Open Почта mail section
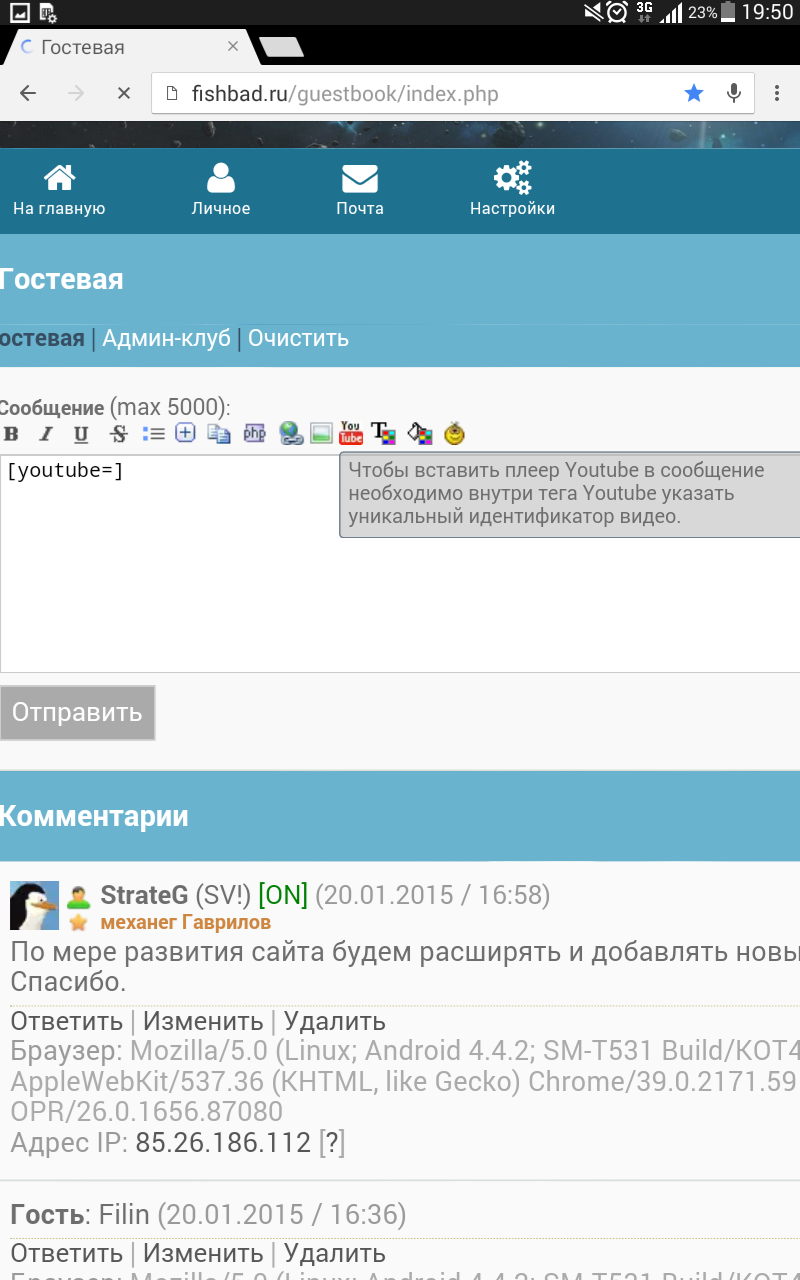Screen dimensions: 800x1280 [360, 191]
